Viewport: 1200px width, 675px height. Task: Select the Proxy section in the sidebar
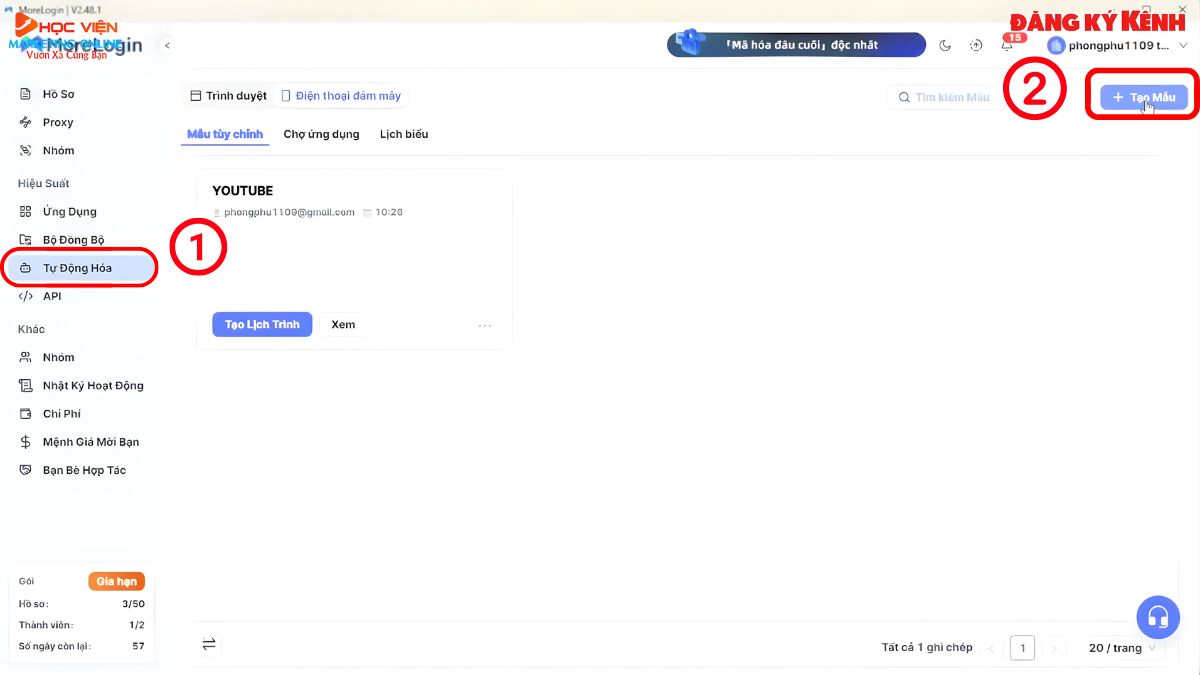tap(57, 121)
